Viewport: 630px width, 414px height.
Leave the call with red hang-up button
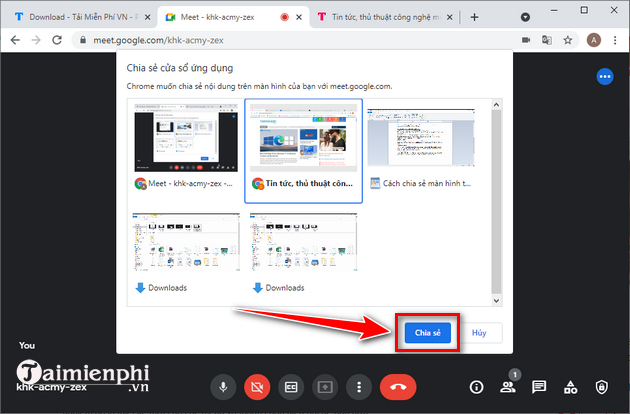(398, 387)
